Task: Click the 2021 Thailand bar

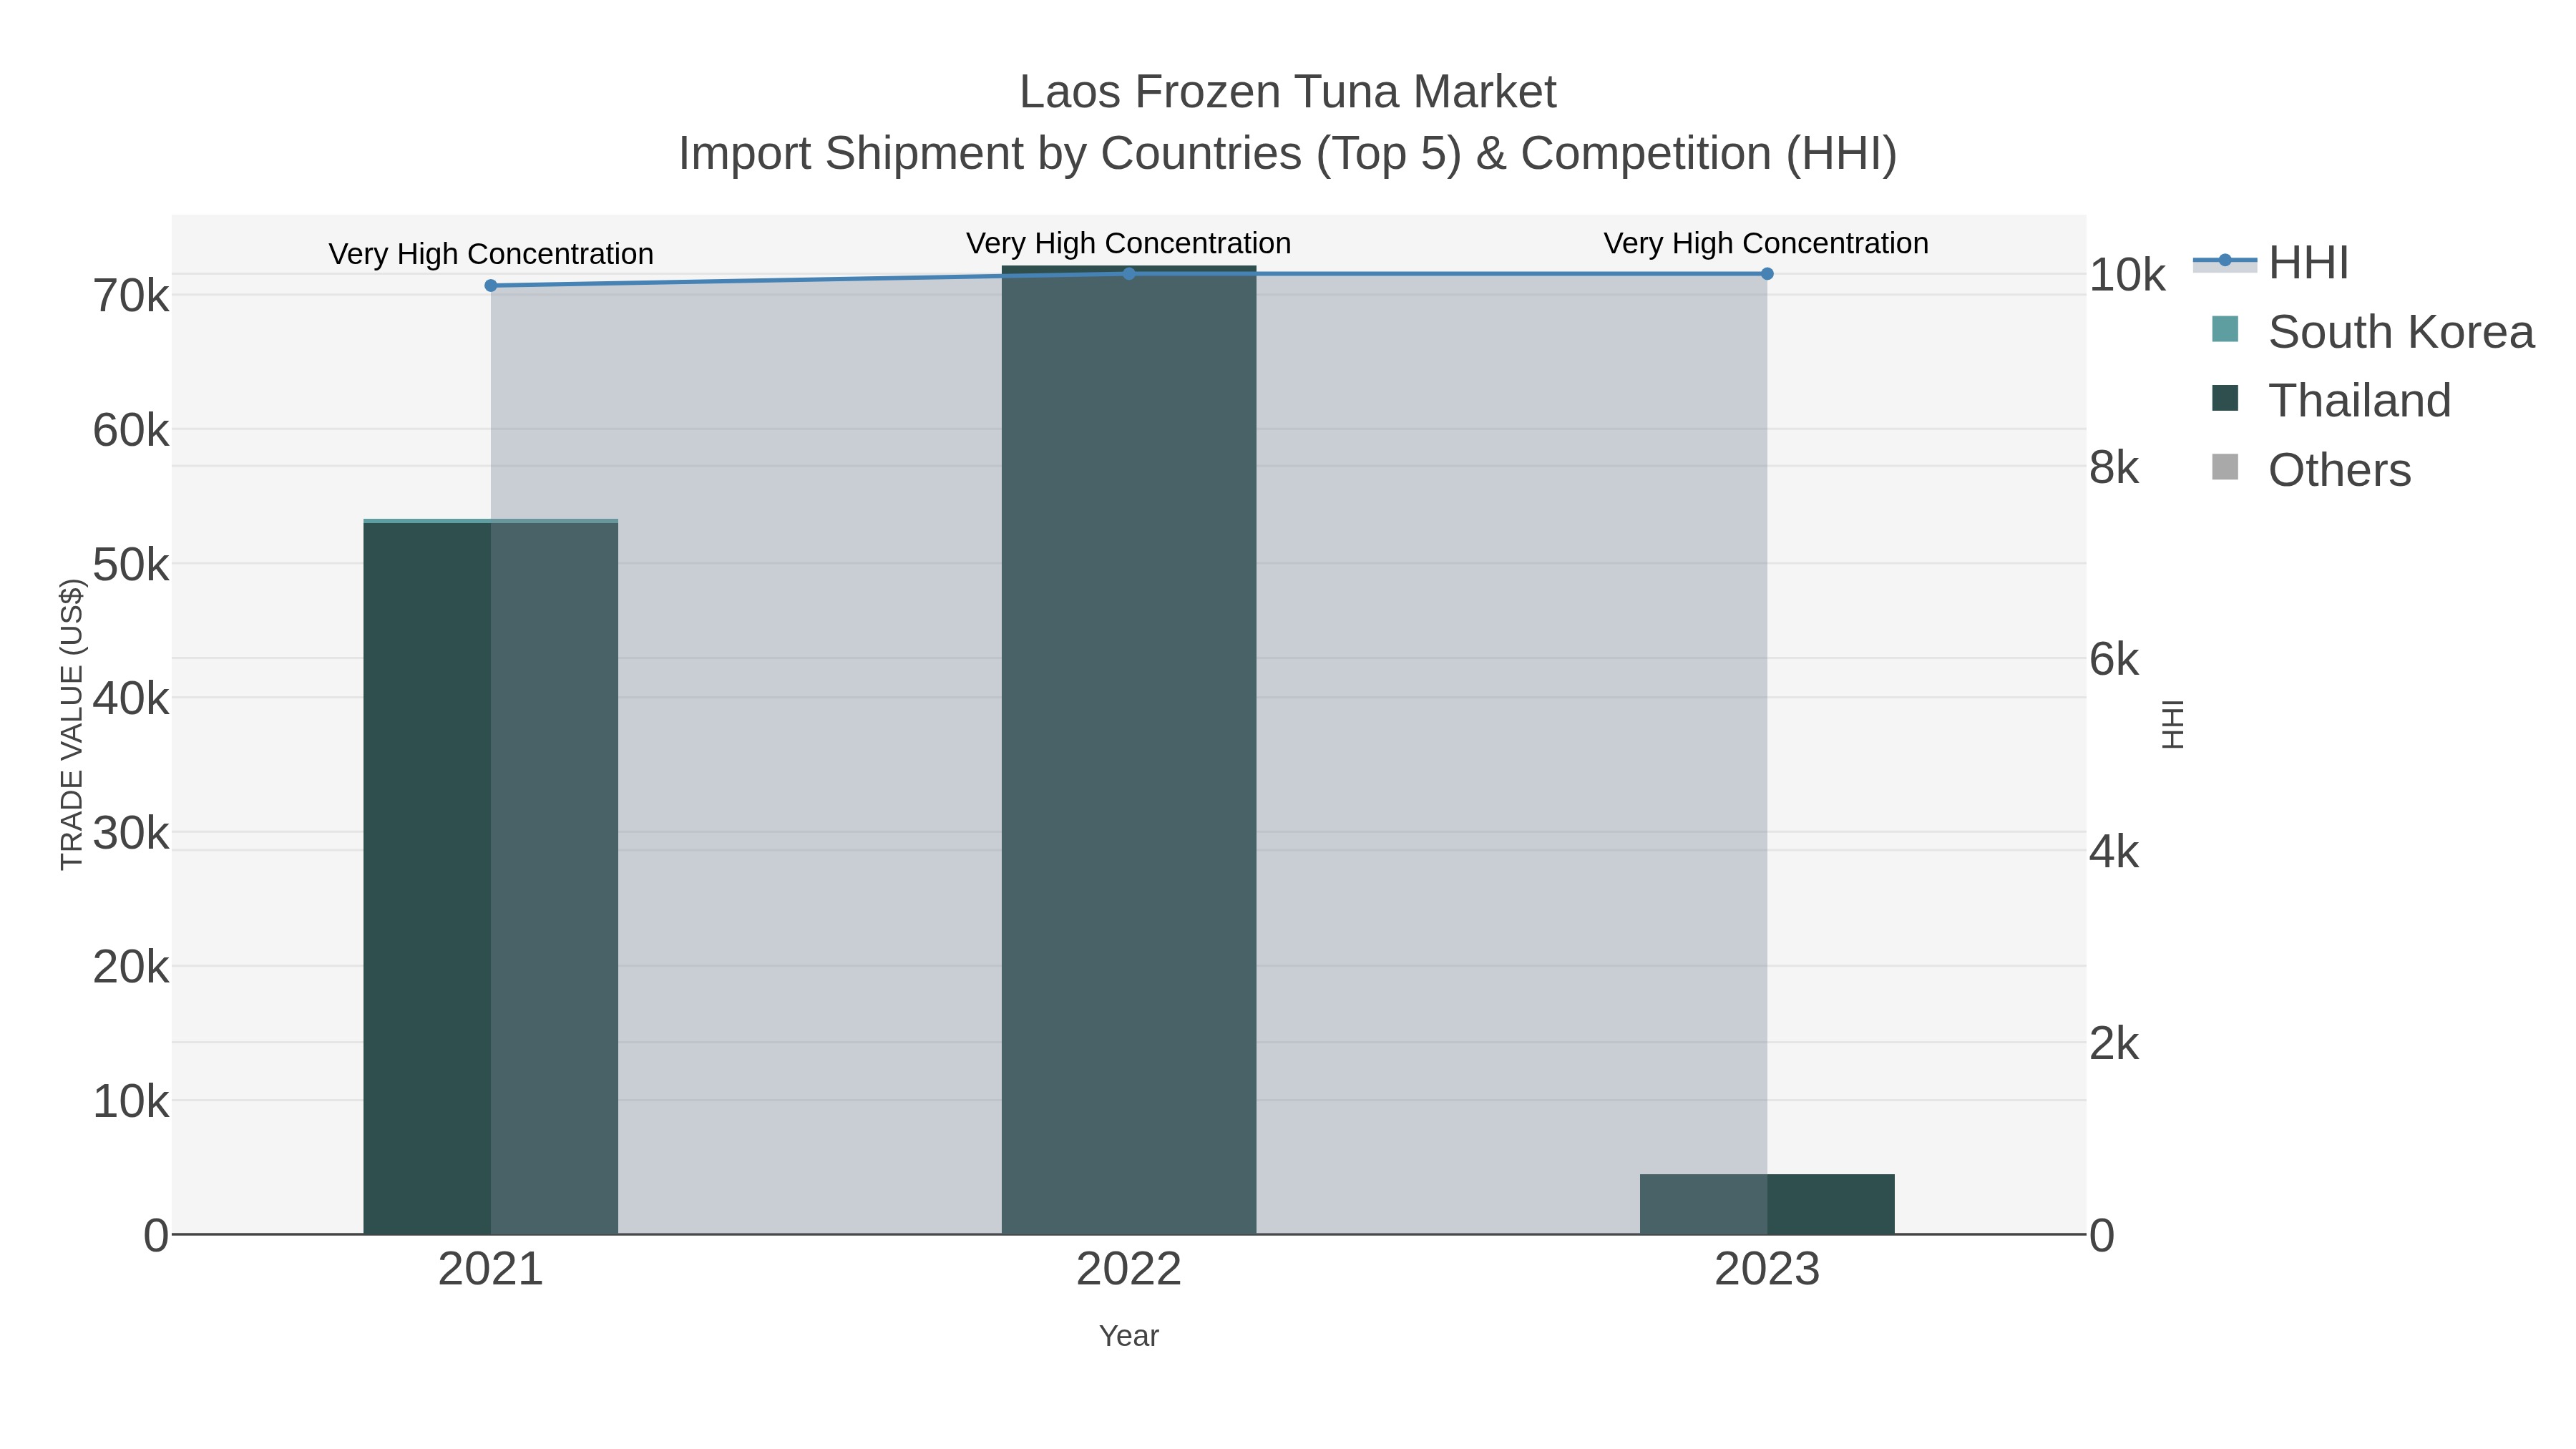Action: [x=491, y=879]
